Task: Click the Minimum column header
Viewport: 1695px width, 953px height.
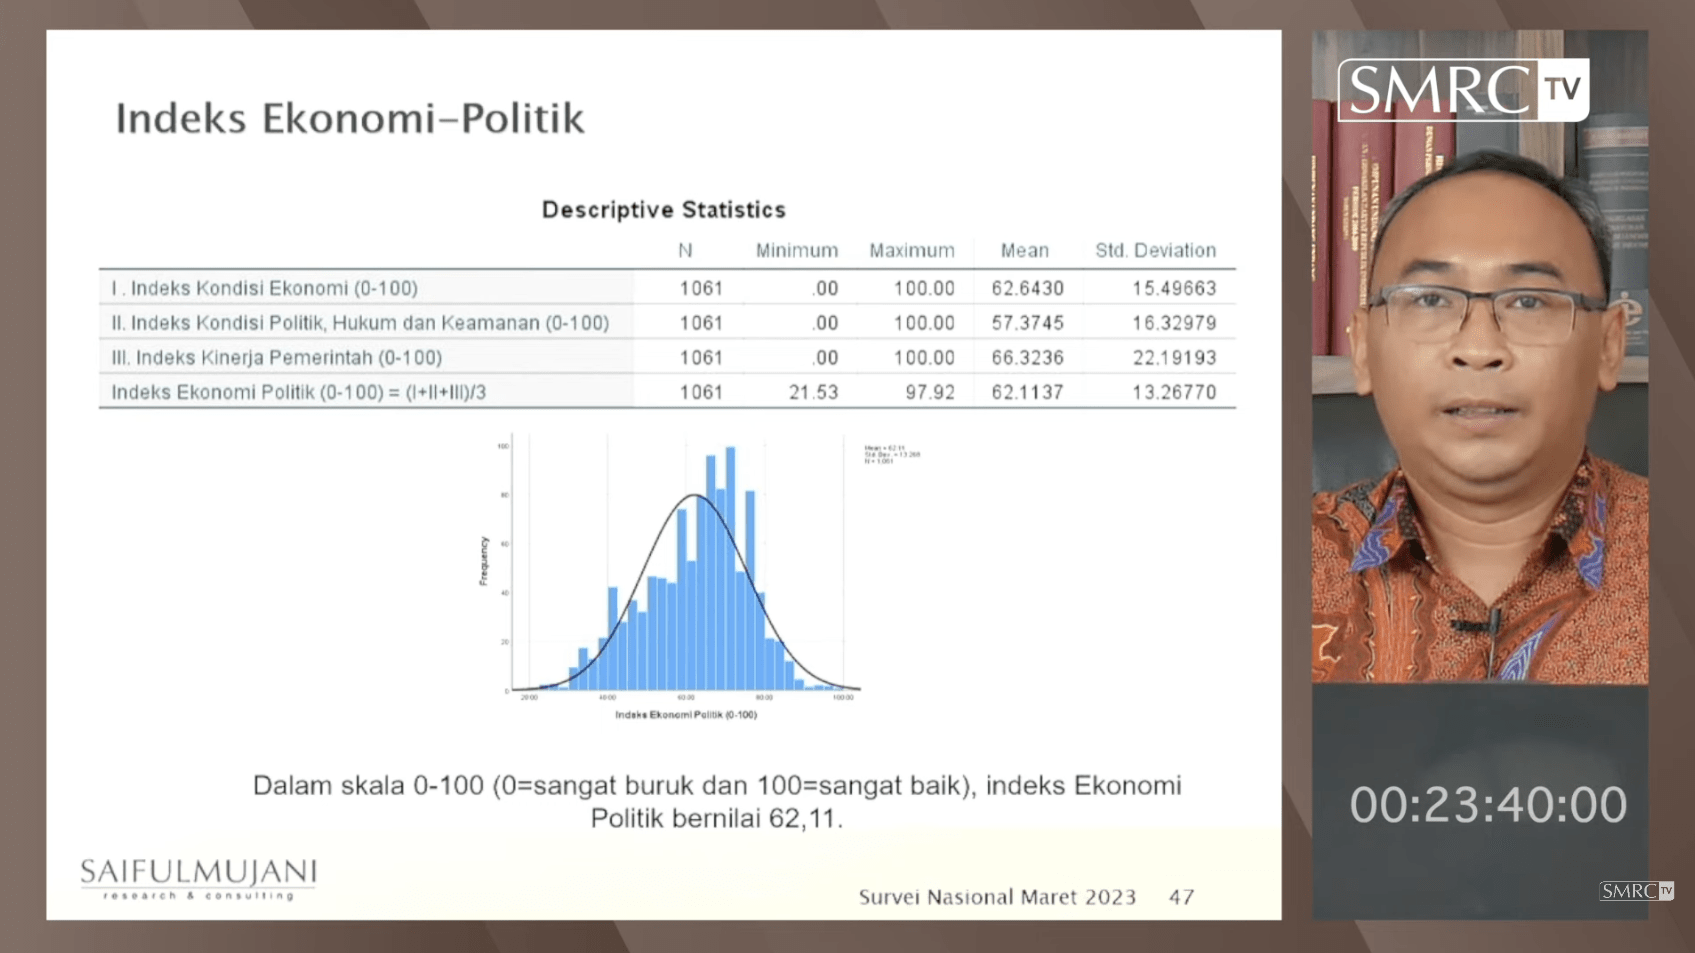Action: (796, 251)
